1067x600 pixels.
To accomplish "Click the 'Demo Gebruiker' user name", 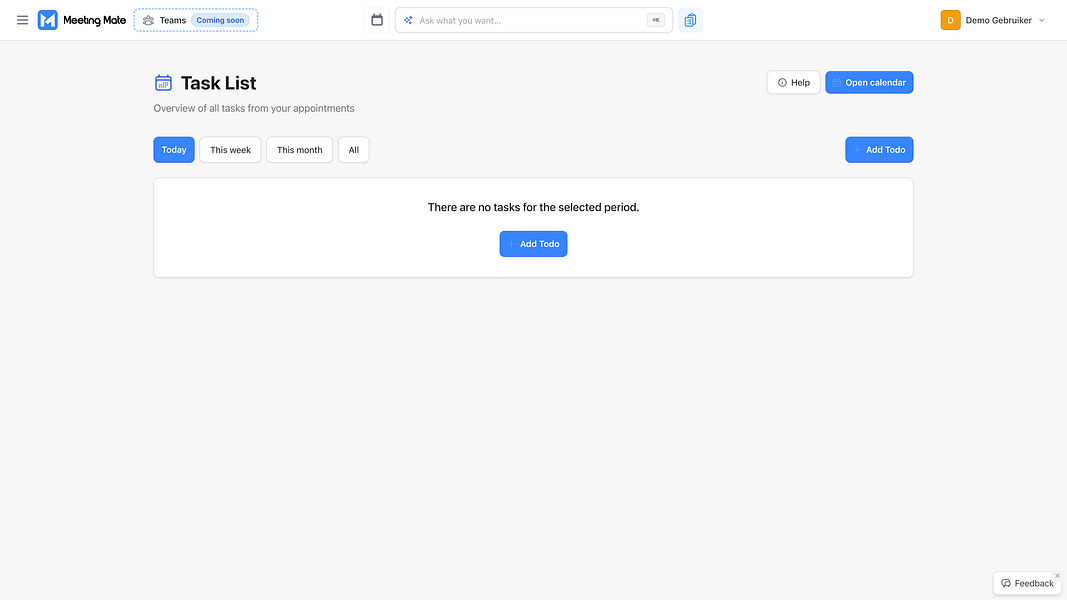I will click(x=998, y=20).
